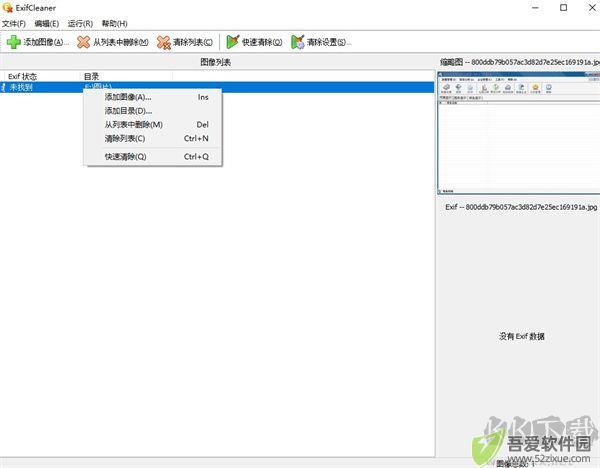
Task: Choose 添加图像(A)... in context menu
Action: 153,97
